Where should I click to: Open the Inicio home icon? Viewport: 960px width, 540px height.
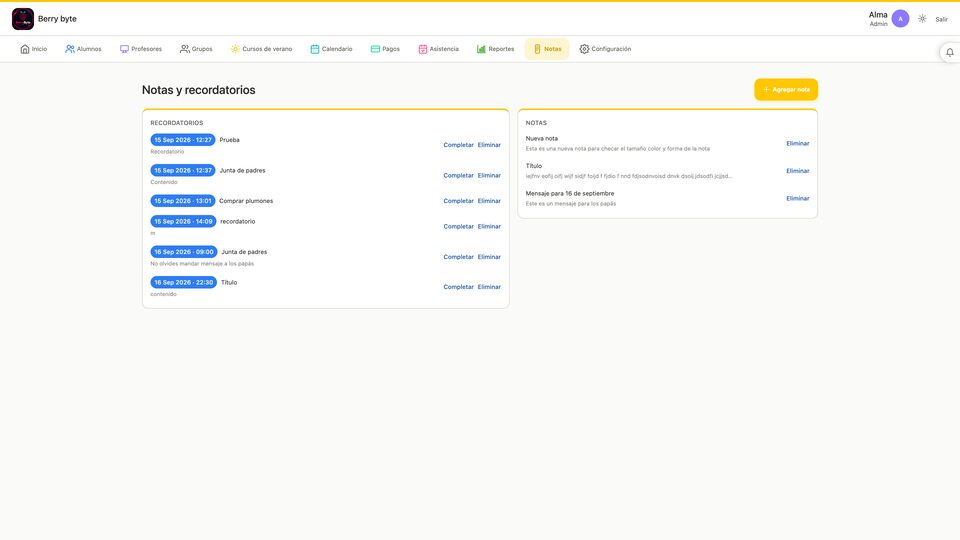point(25,49)
